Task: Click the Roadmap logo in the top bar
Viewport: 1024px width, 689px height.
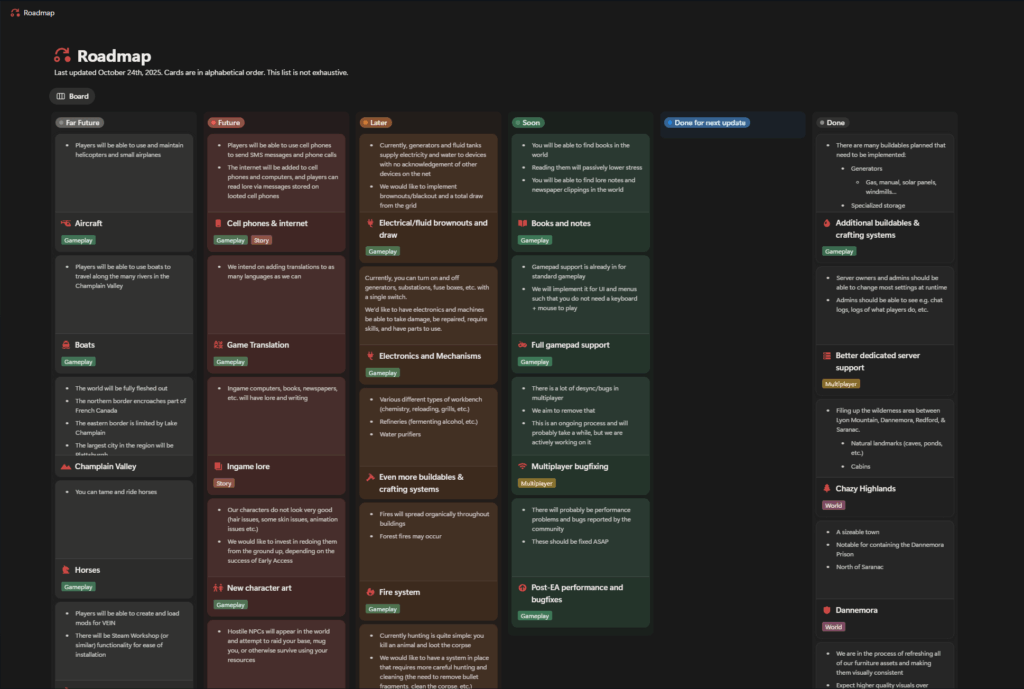Action: pos(15,13)
